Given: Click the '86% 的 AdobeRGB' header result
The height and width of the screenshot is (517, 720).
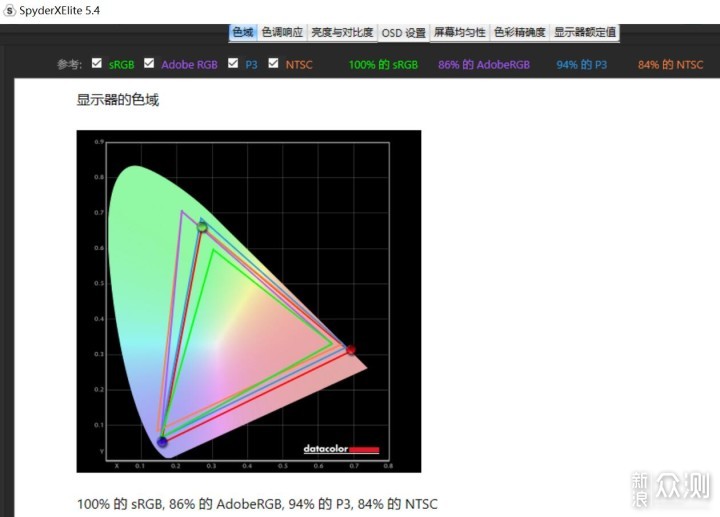Looking at the screenshot, I should 484,65.
